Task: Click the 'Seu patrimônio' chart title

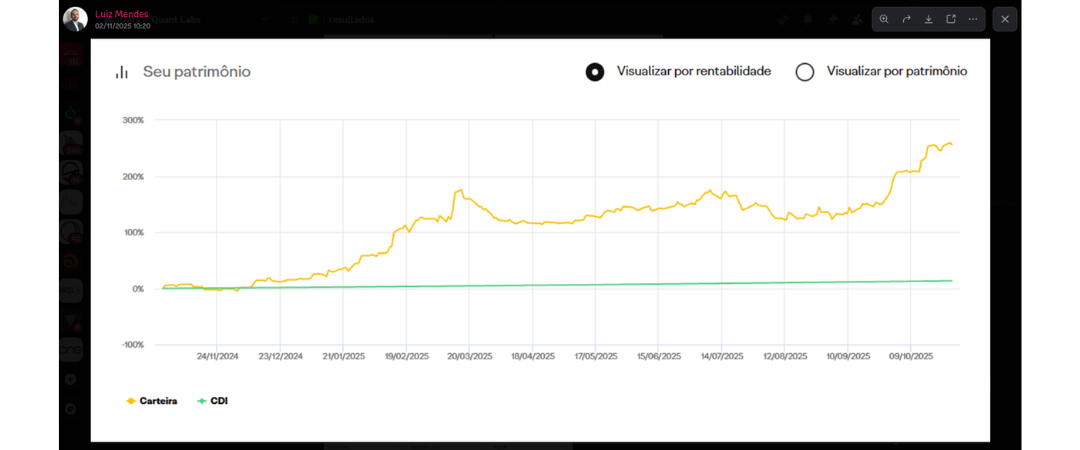Action: pos(196,72)
